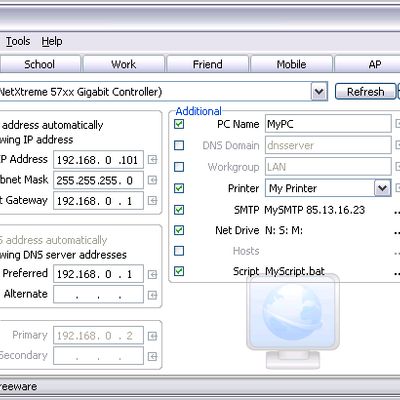Uncheck the PC Name checkbox
Image resolution: width=400 pixels, height=400 pixels.
[179, 124]
